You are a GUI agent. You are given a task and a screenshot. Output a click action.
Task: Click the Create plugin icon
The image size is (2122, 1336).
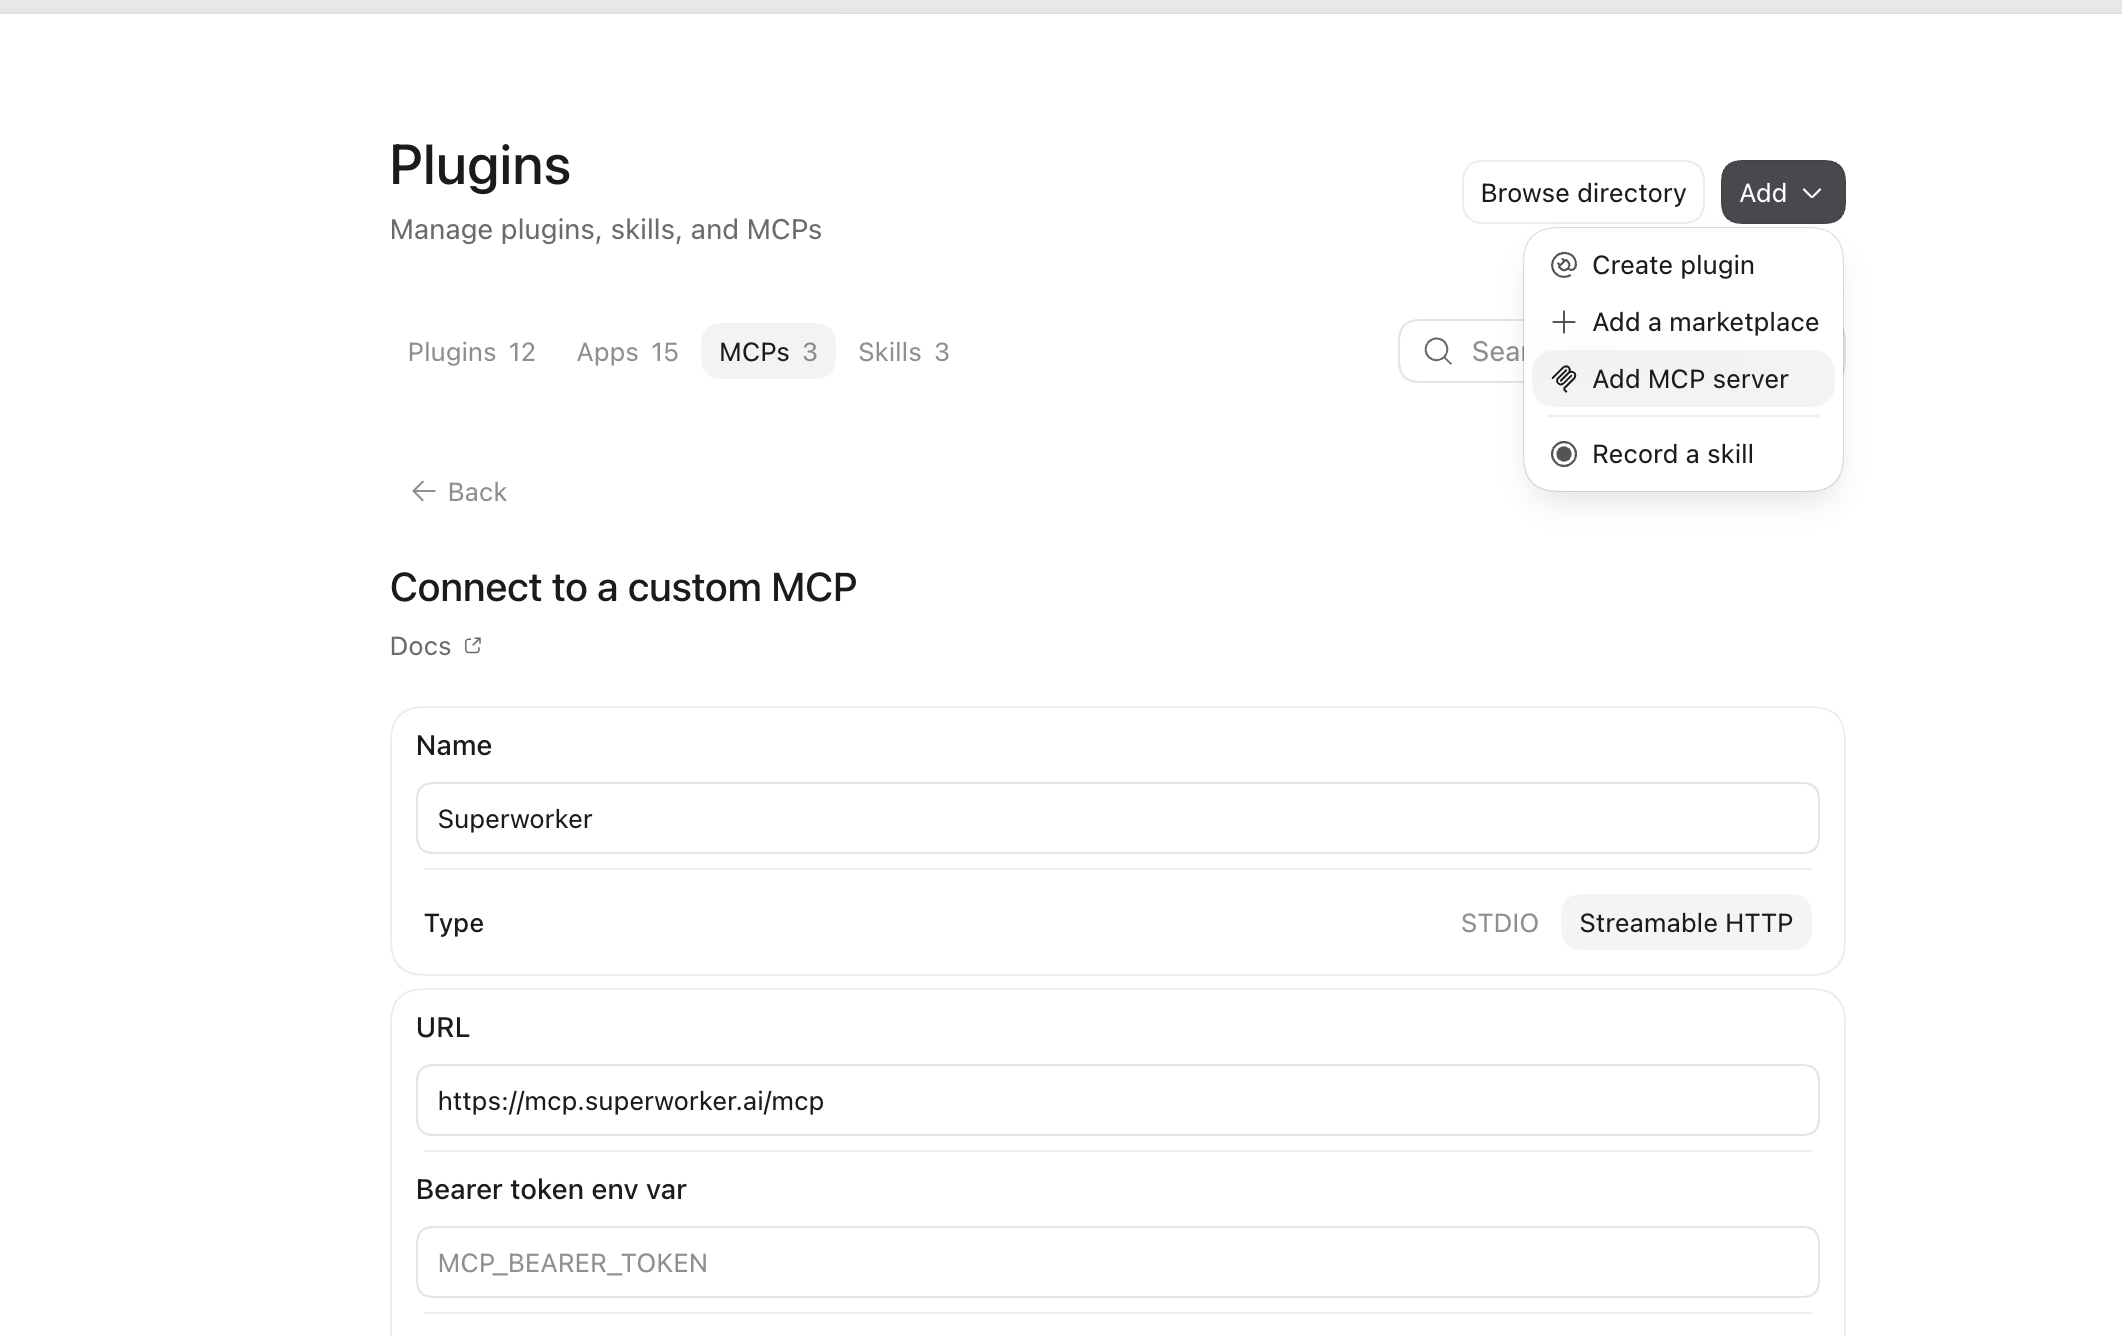point(1563,265)
